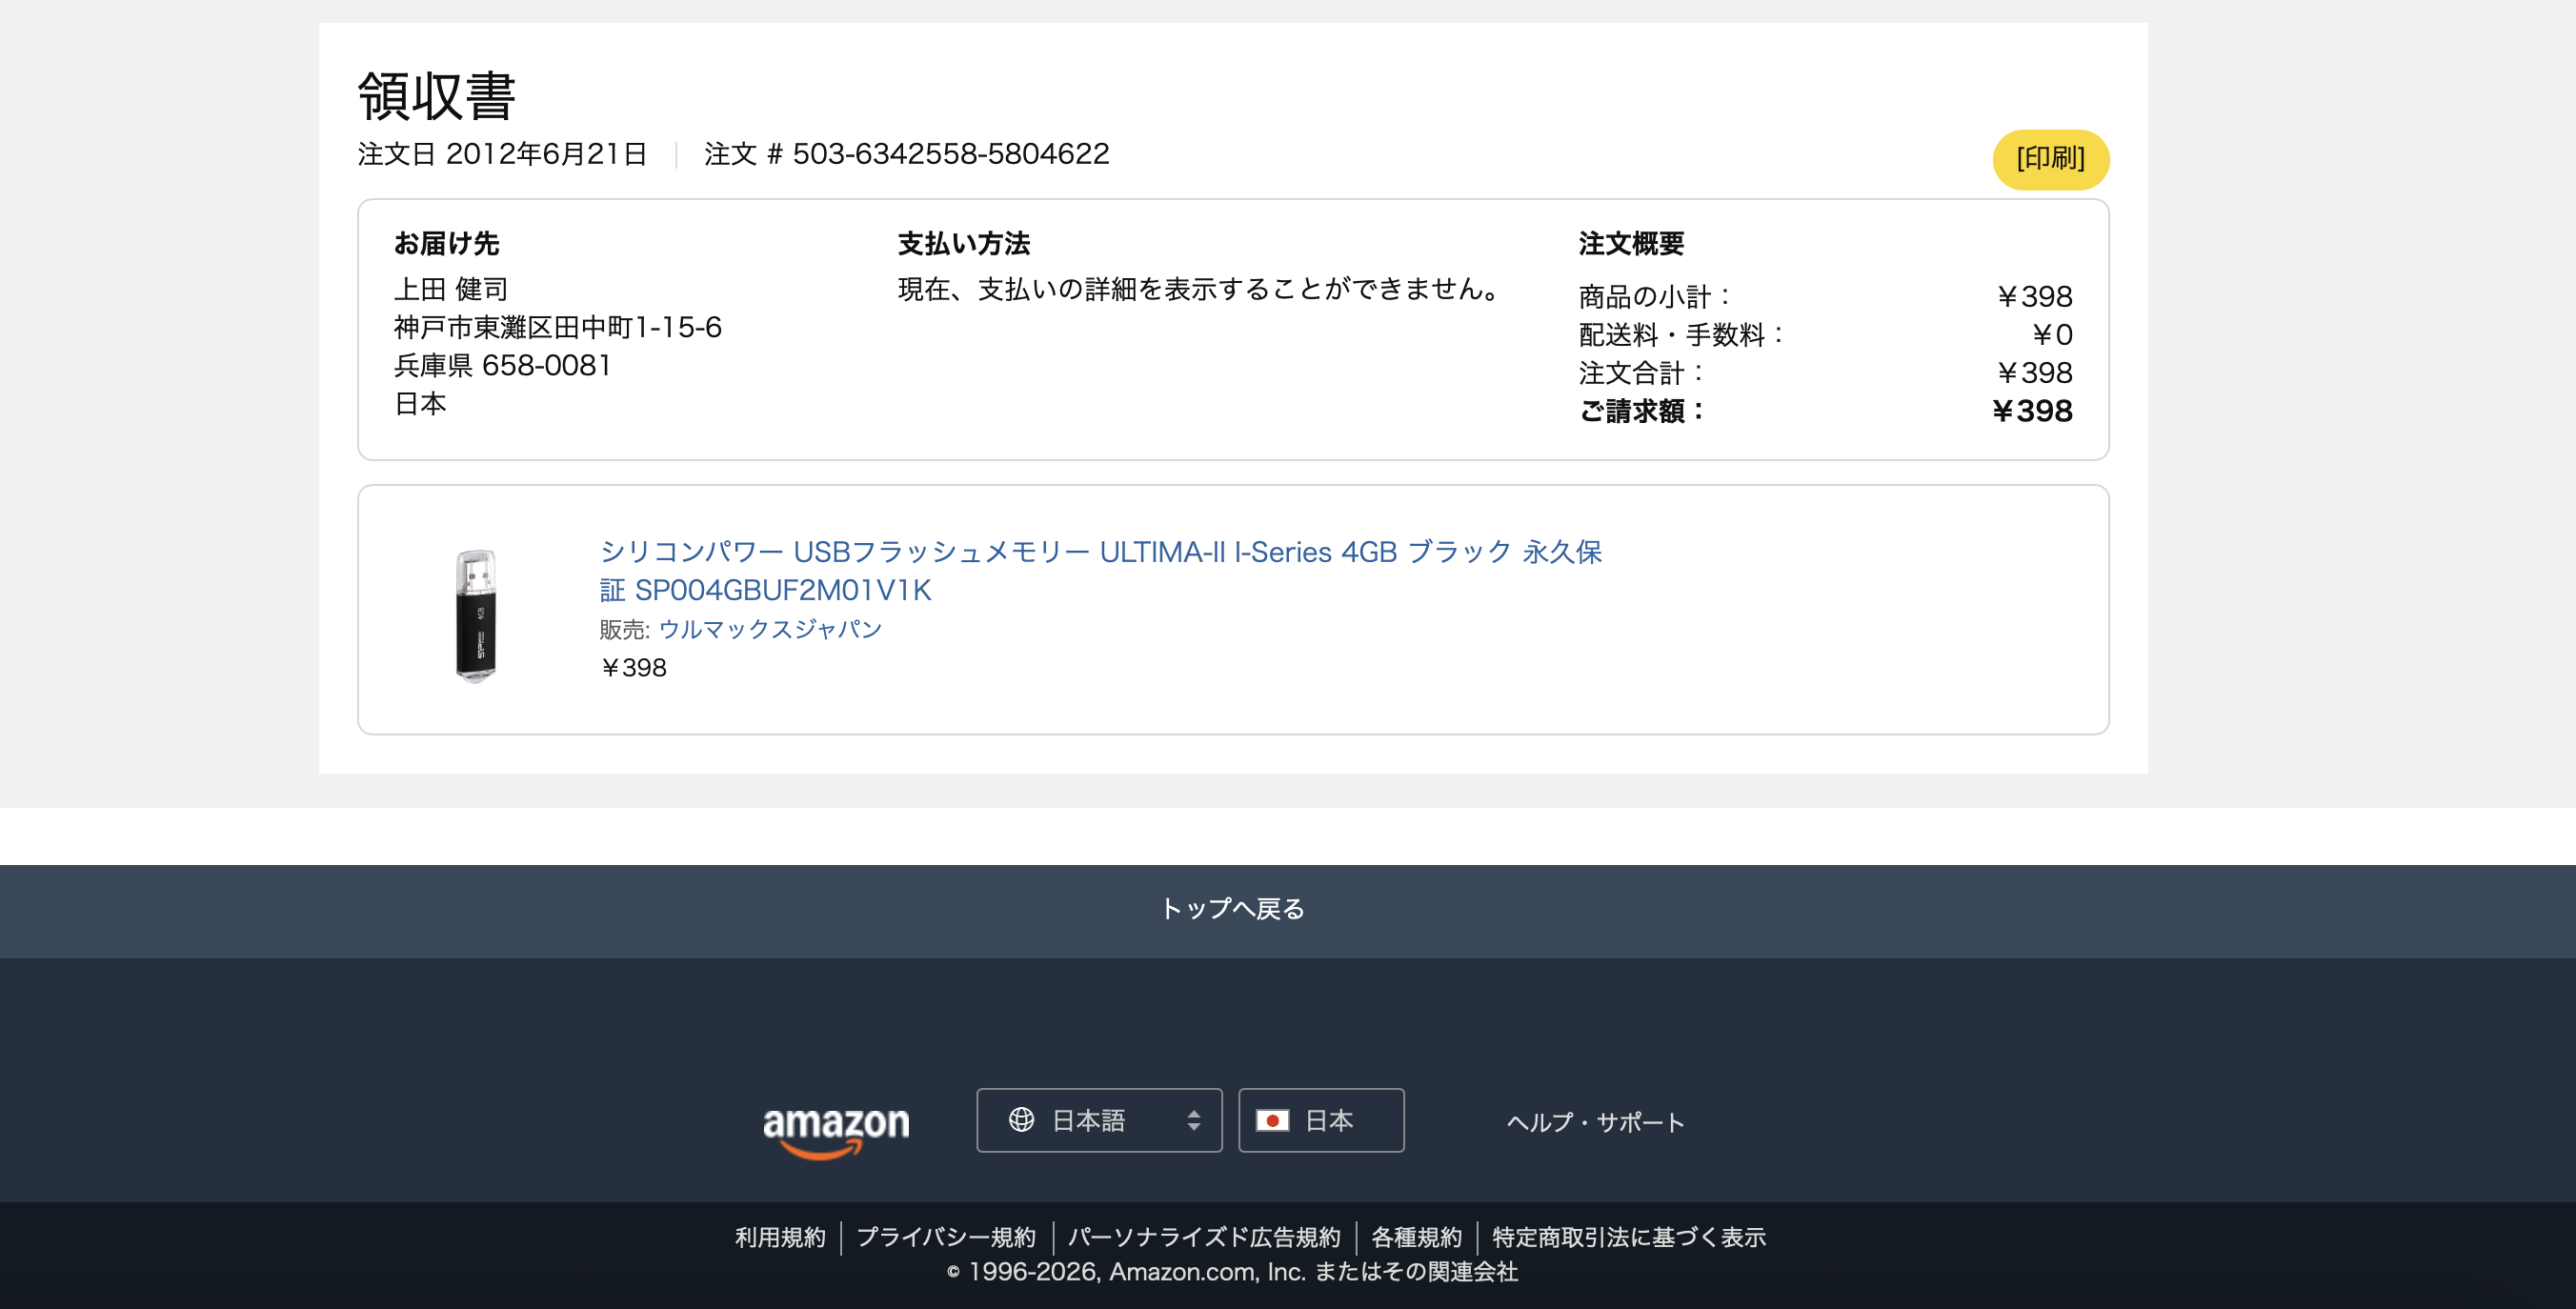
Task: Click the ご請求額 billed total ￥398
Action: [x=2031, y=411]
